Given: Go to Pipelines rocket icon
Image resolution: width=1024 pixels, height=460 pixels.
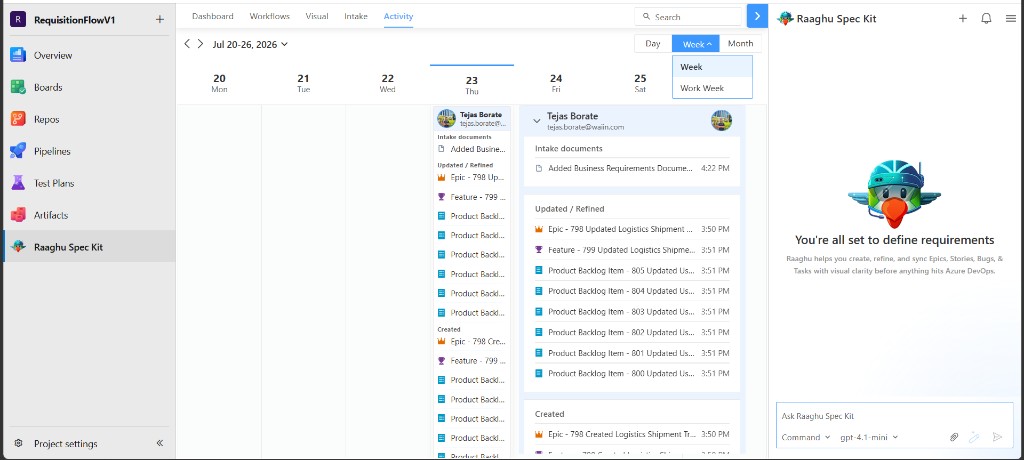Looking at the screenshot, I should 18,151.
